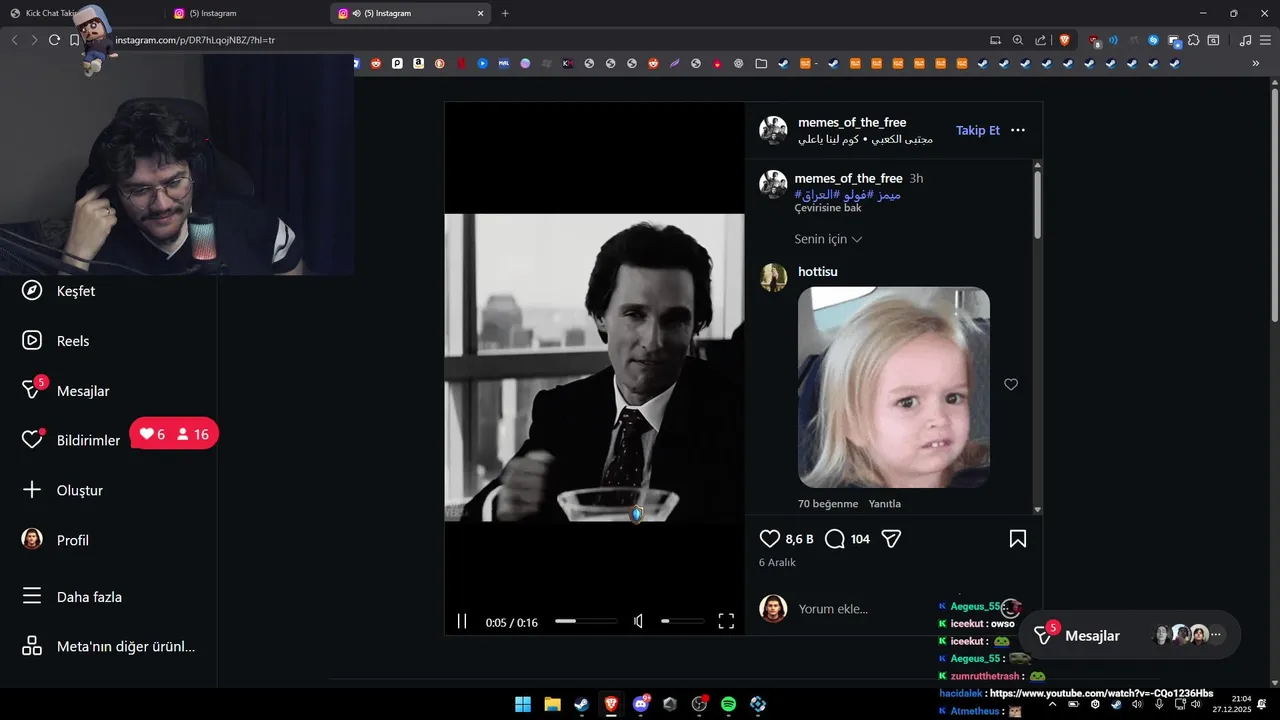The height and width of the screenshot is (720, 1280).
Task: Show hidden system tray icons
Action: [x=1053, y=704]
